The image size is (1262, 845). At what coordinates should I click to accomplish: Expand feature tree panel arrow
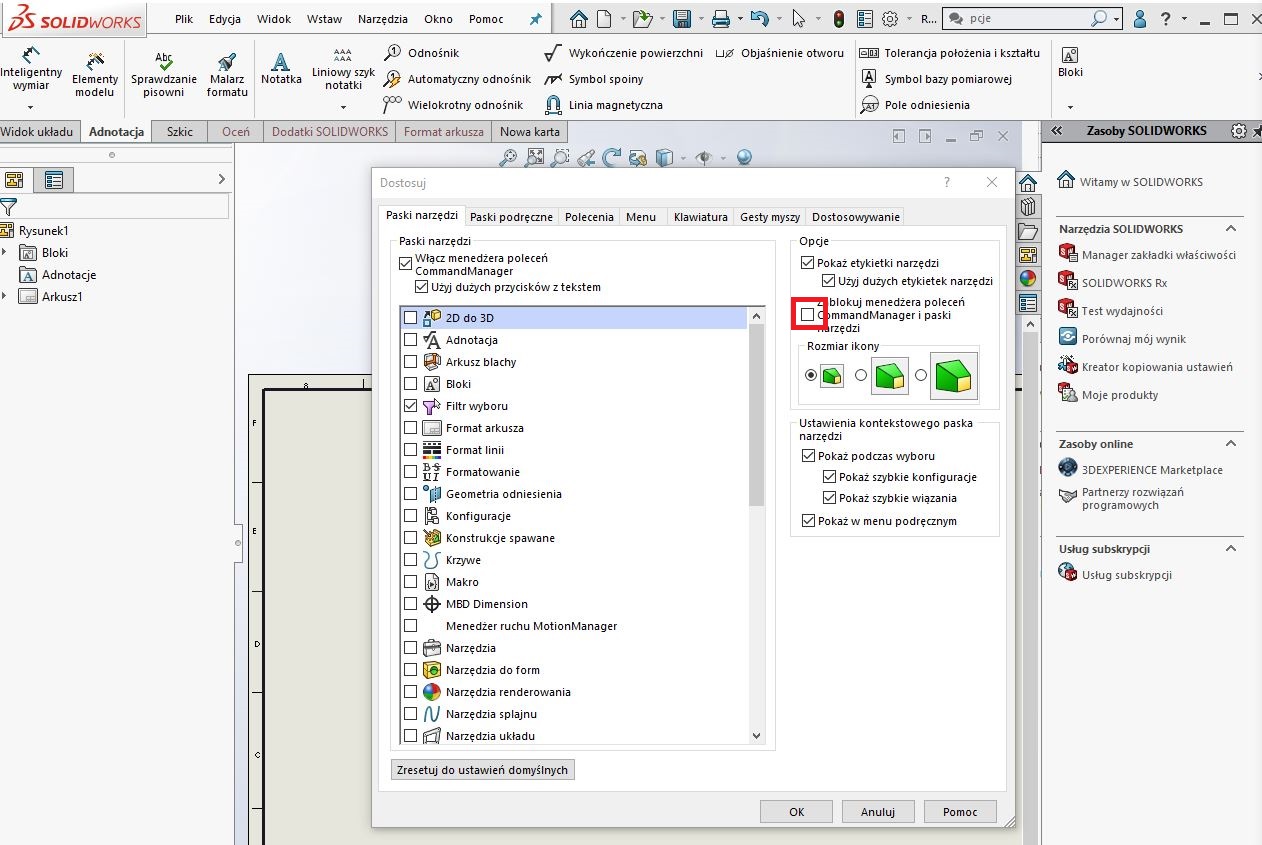tap(221, 179)
